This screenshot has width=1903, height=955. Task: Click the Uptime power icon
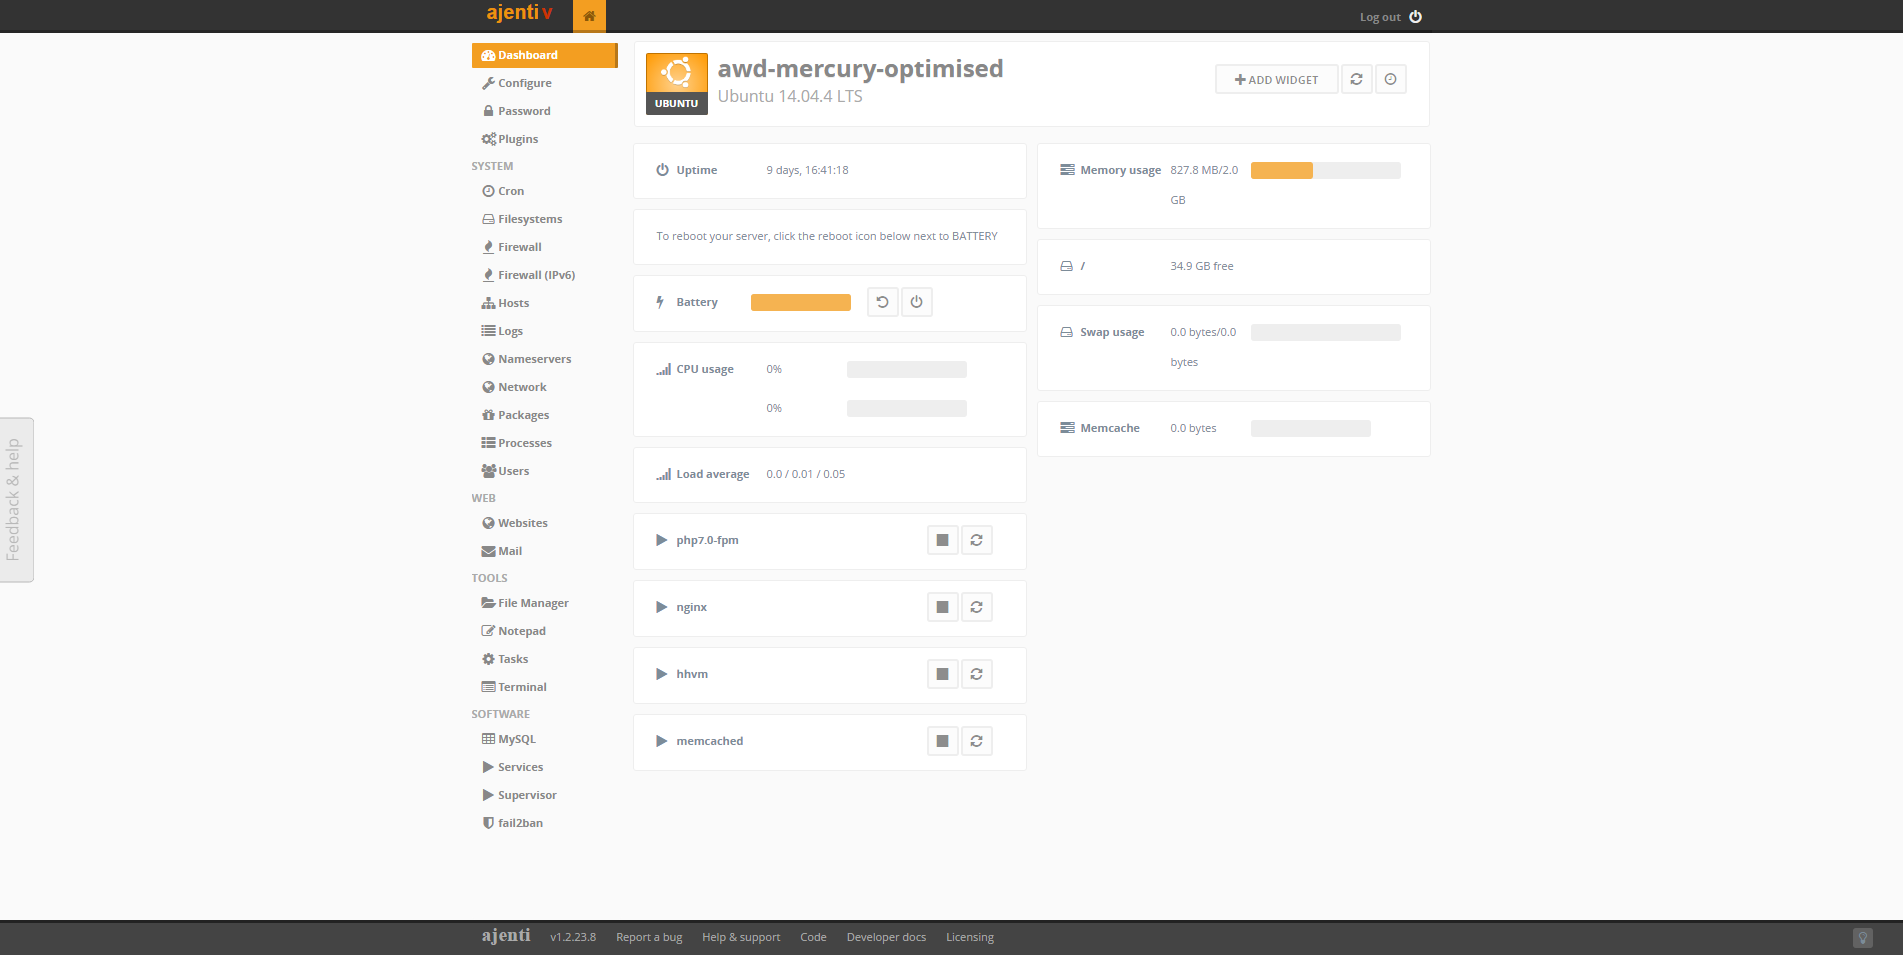pyautogui.click(x=662, y=170)
